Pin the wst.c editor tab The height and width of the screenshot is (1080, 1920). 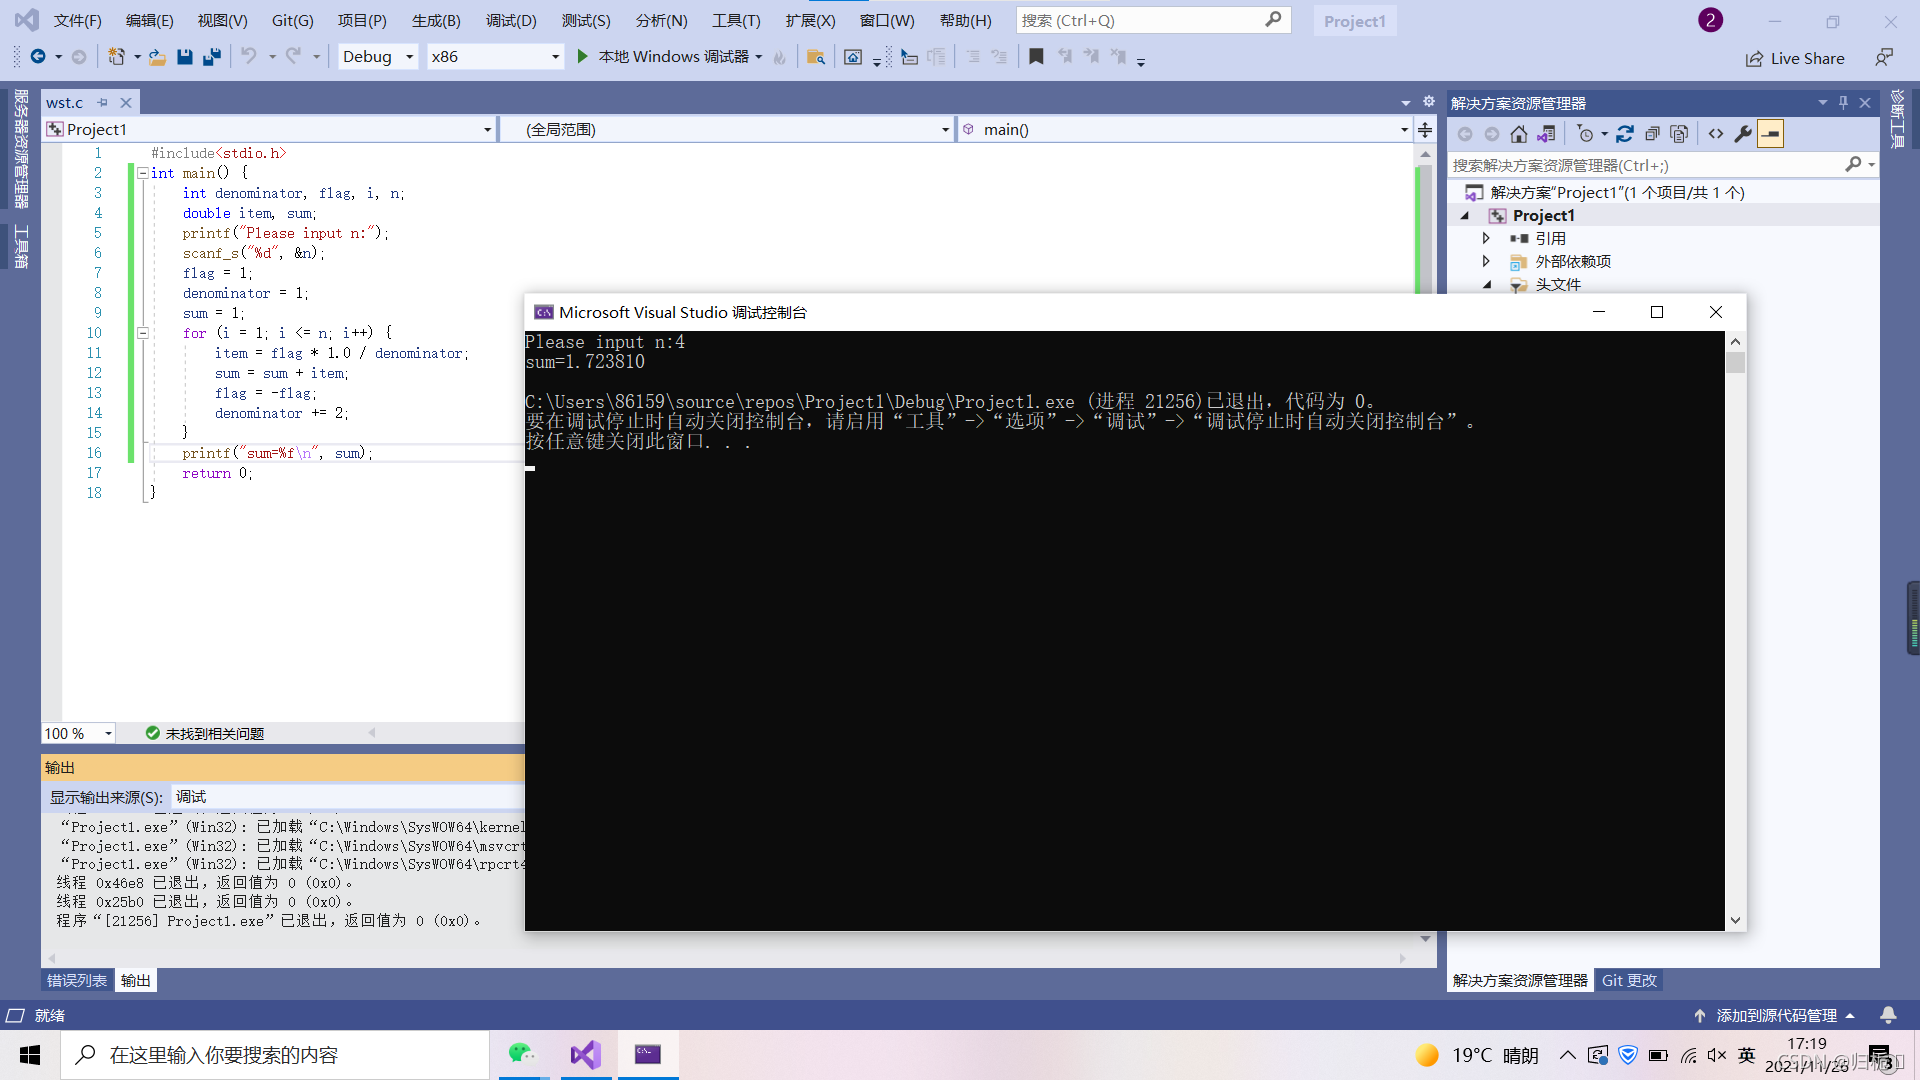point(102,103)
